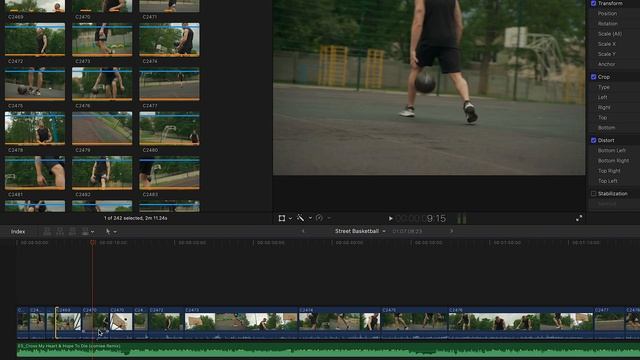This screenshot has height=360, width=640.
Task: Click the Rotation parameter label
Action: pyautogui.click(x=607, y=24)
